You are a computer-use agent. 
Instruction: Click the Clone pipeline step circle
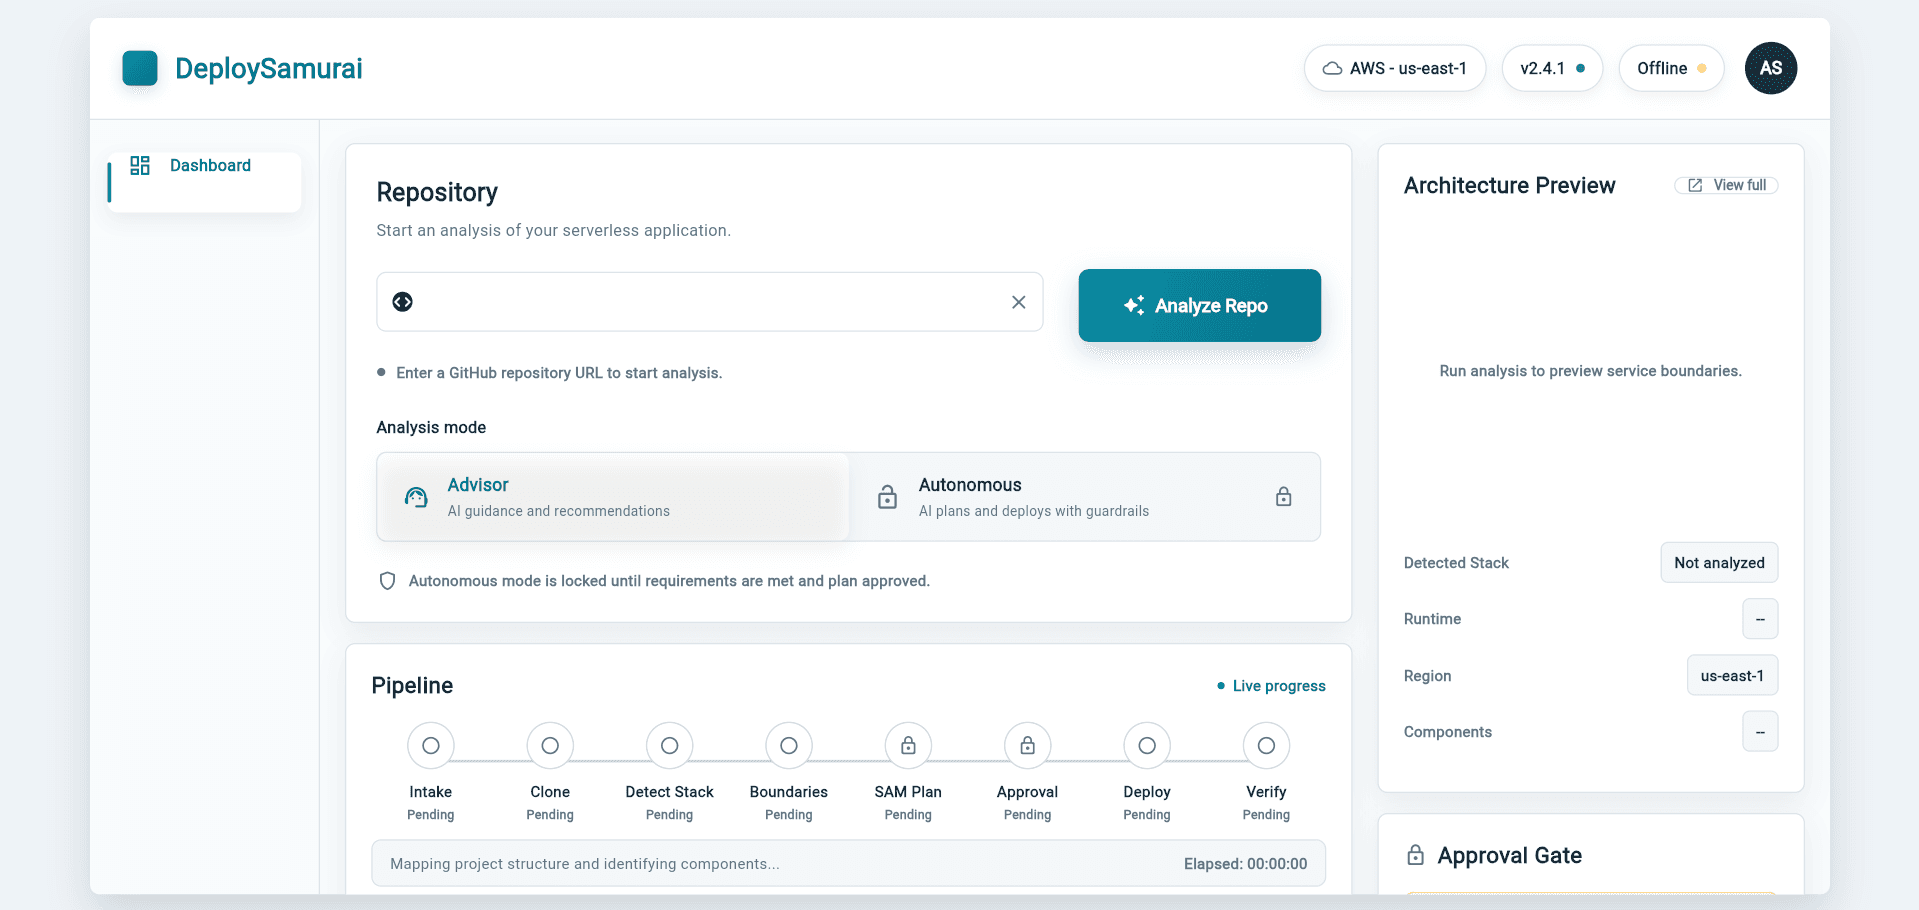550,746
